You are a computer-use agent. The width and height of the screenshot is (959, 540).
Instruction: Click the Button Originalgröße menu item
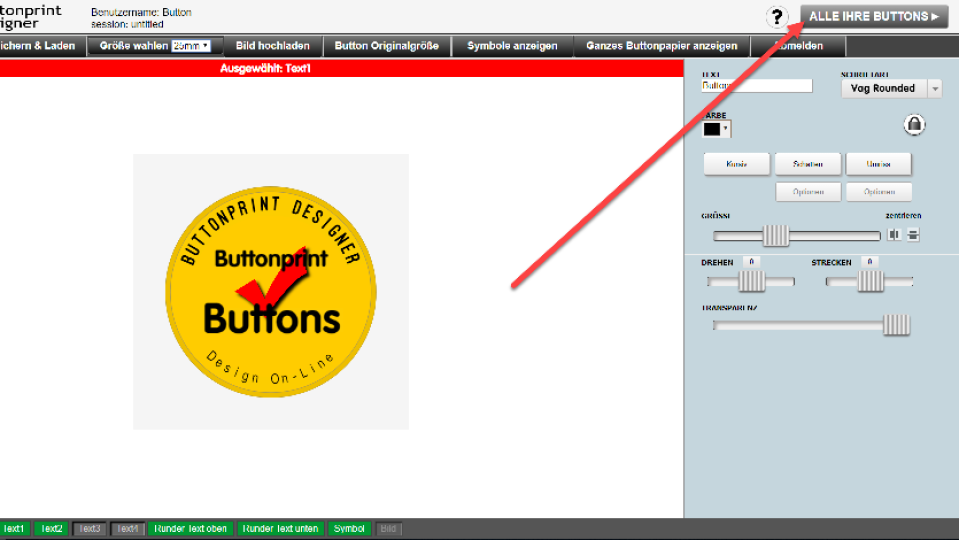click(386, 46)
